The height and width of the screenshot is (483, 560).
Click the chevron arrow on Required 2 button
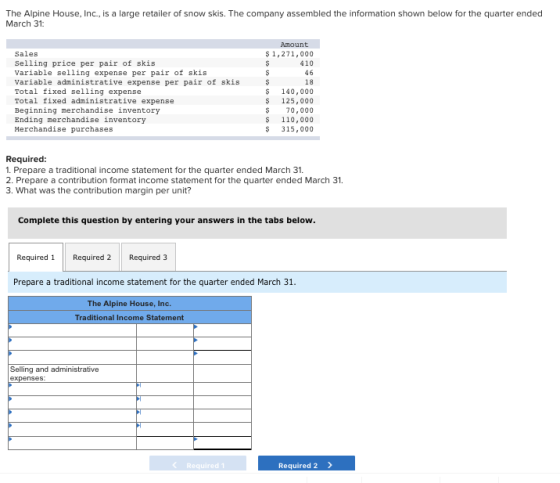(330, 465)
